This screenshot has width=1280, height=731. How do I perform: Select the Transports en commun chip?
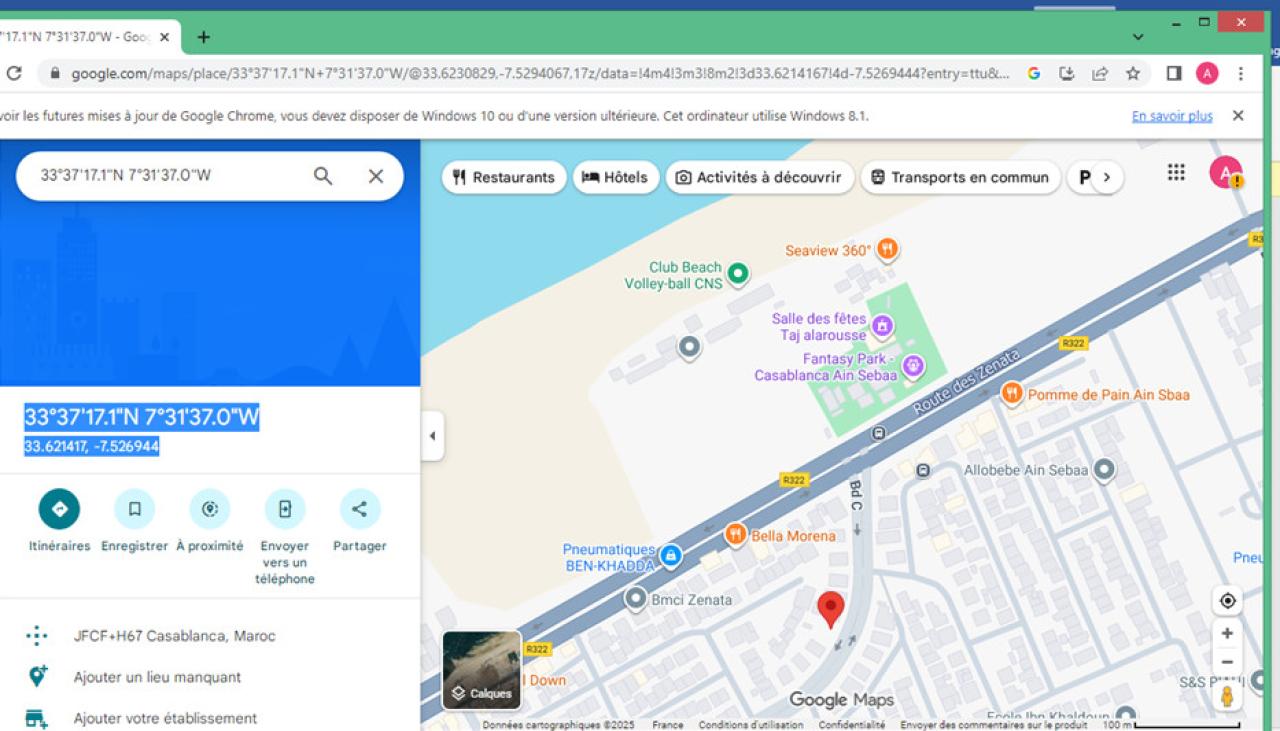(x=960, y=177)
